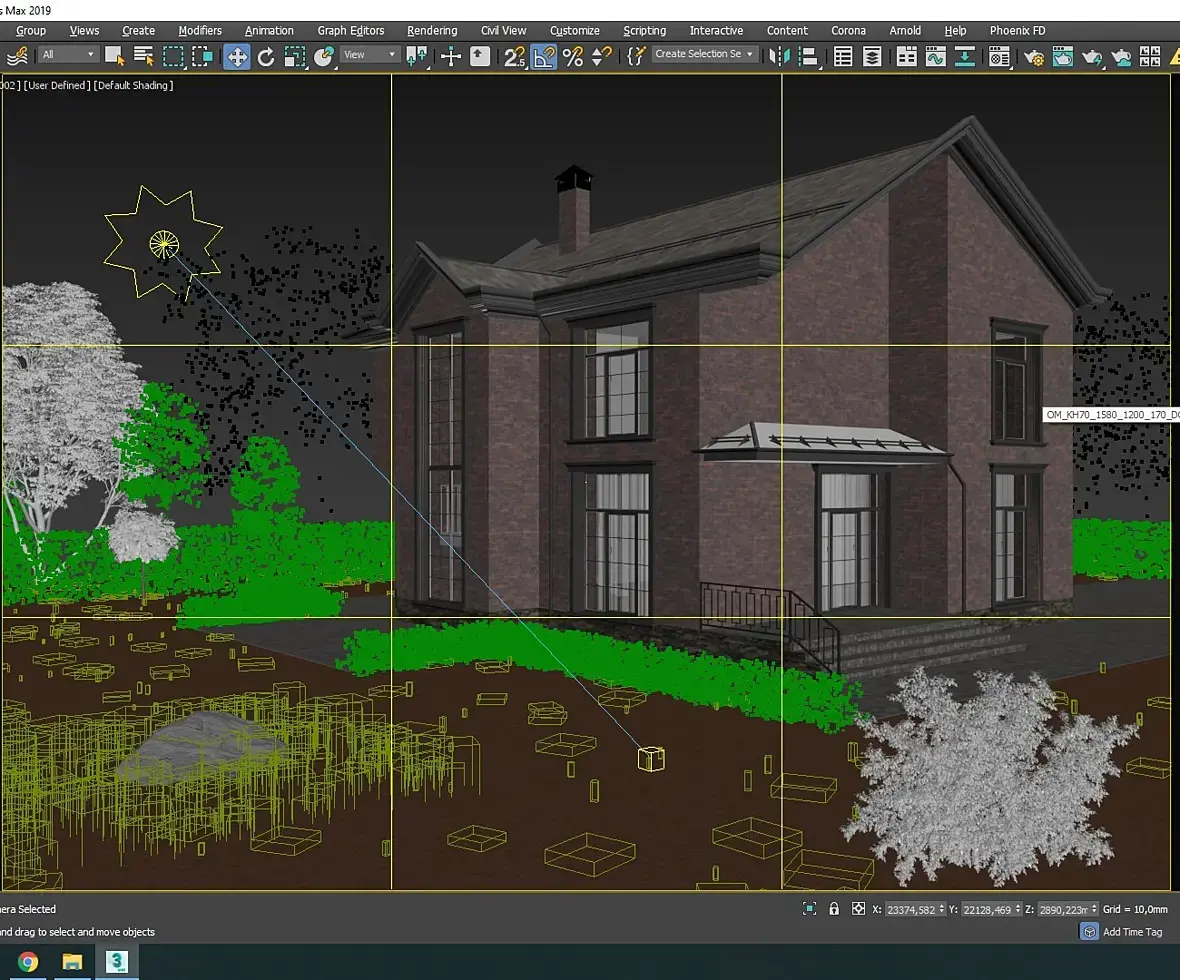The width and height of the screenshot is (1180, 980).
Task: Open File Explorer from the taskbar
Action: pyautogui.click(x=72, y=962)
